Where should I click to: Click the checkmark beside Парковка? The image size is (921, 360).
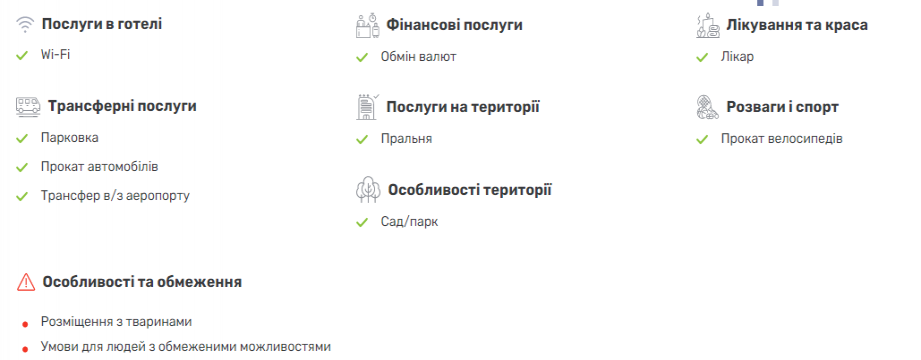point(22,139)
